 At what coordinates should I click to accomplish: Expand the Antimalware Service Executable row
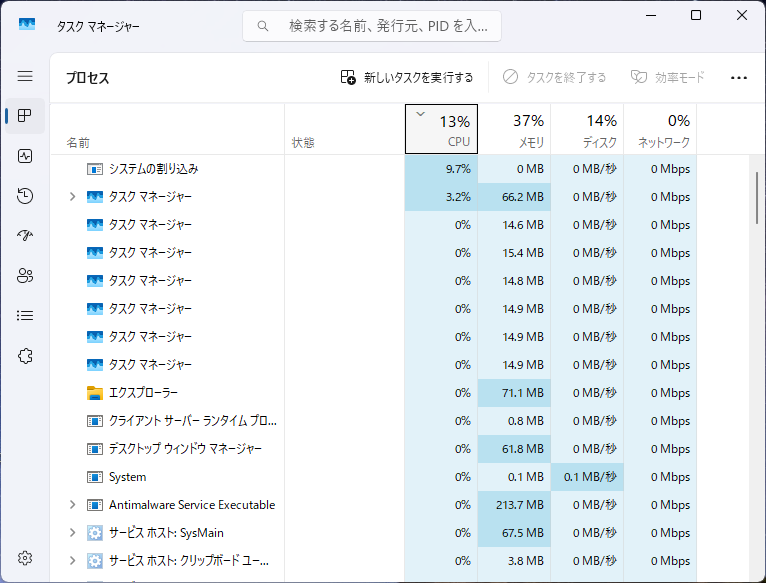[x=72, y=505]
